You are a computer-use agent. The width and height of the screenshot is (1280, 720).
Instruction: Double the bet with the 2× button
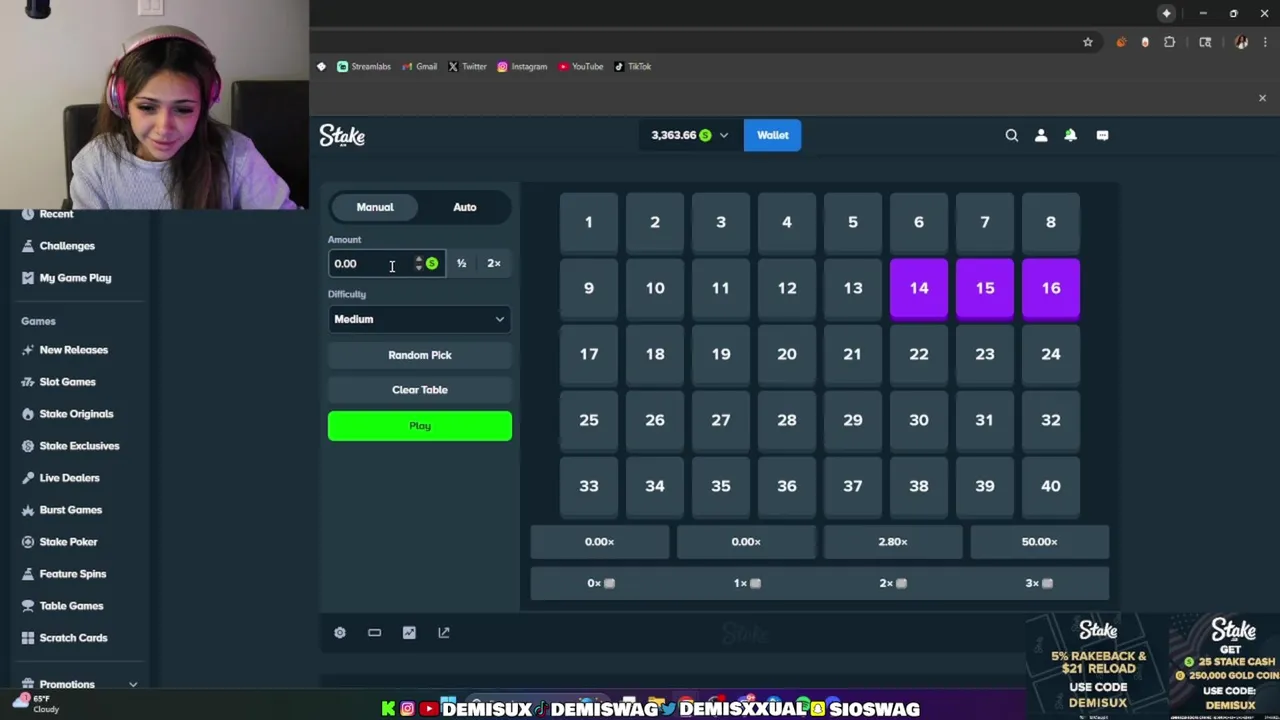pyautogui.click(x=494, y=264)
